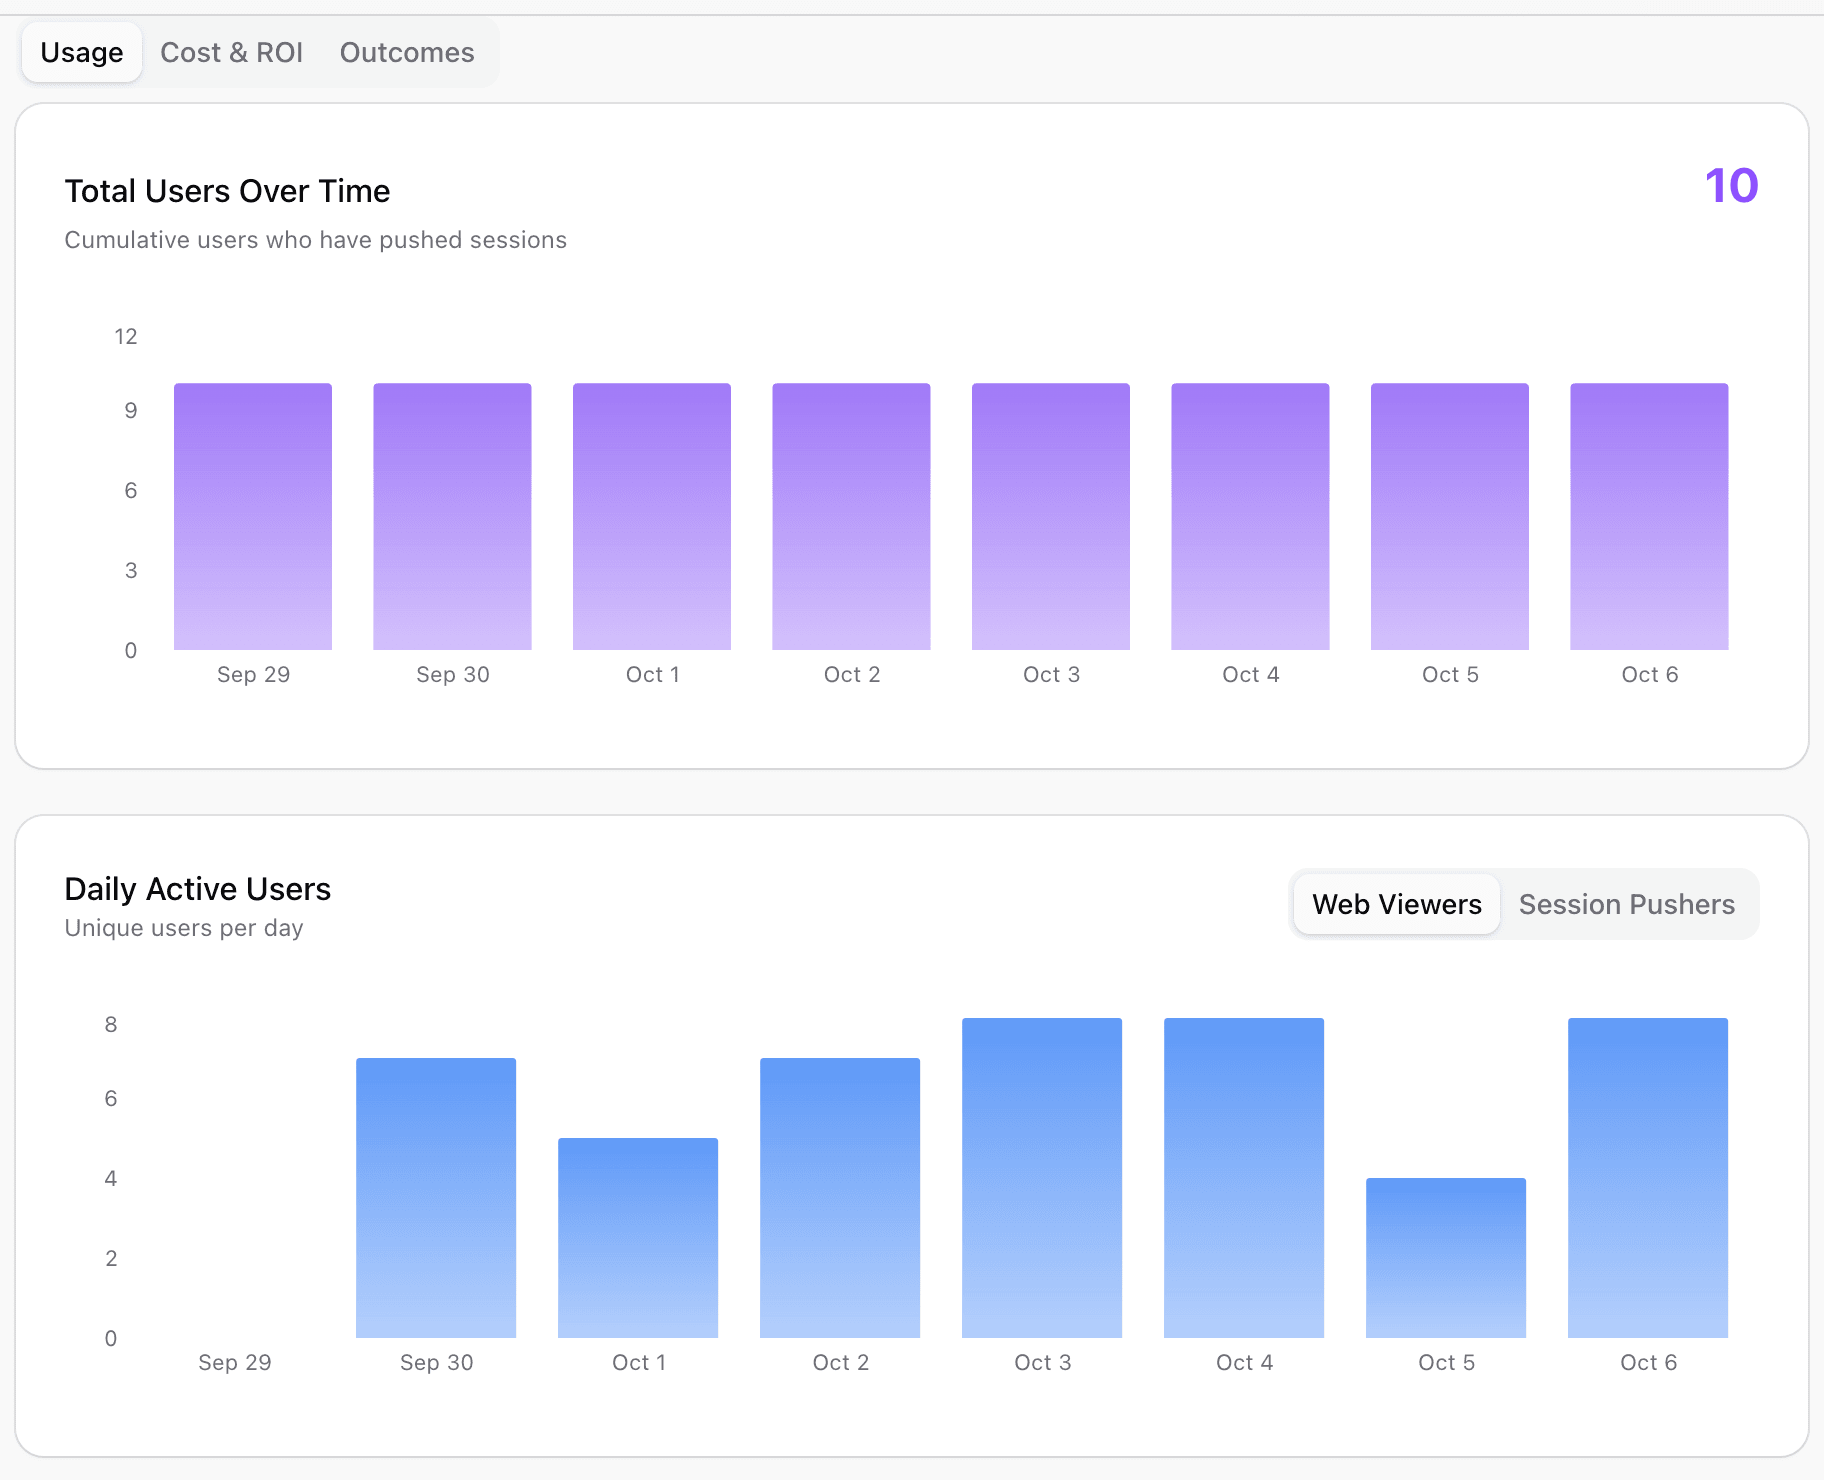Click the purple total count 10
This screenshot has height=1480, width=1824.
1731,186
